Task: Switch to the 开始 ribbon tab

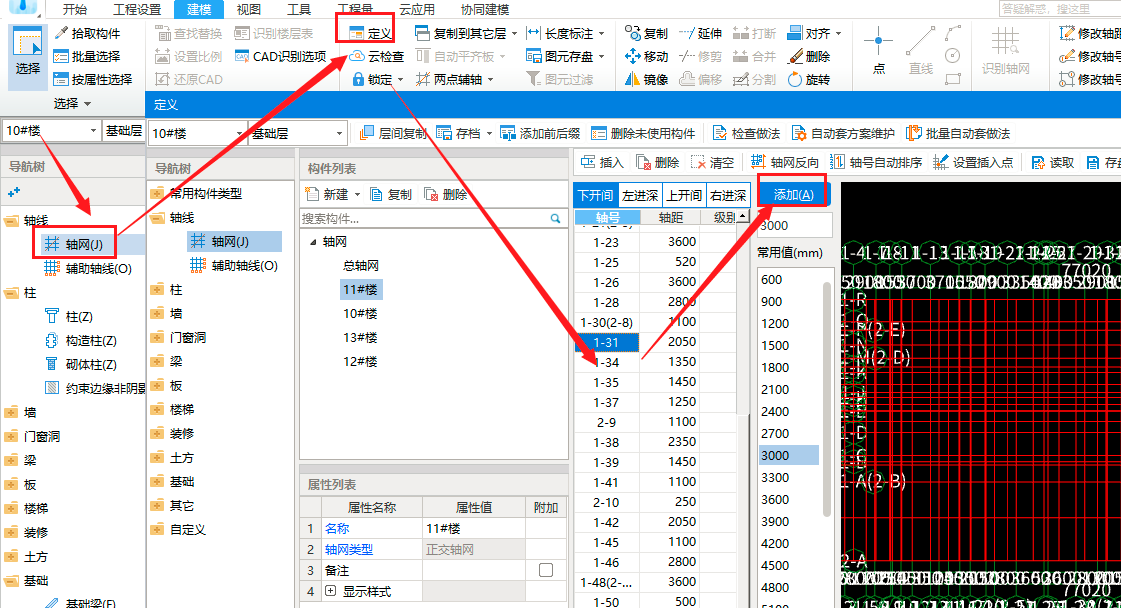Action: (74, 9)
